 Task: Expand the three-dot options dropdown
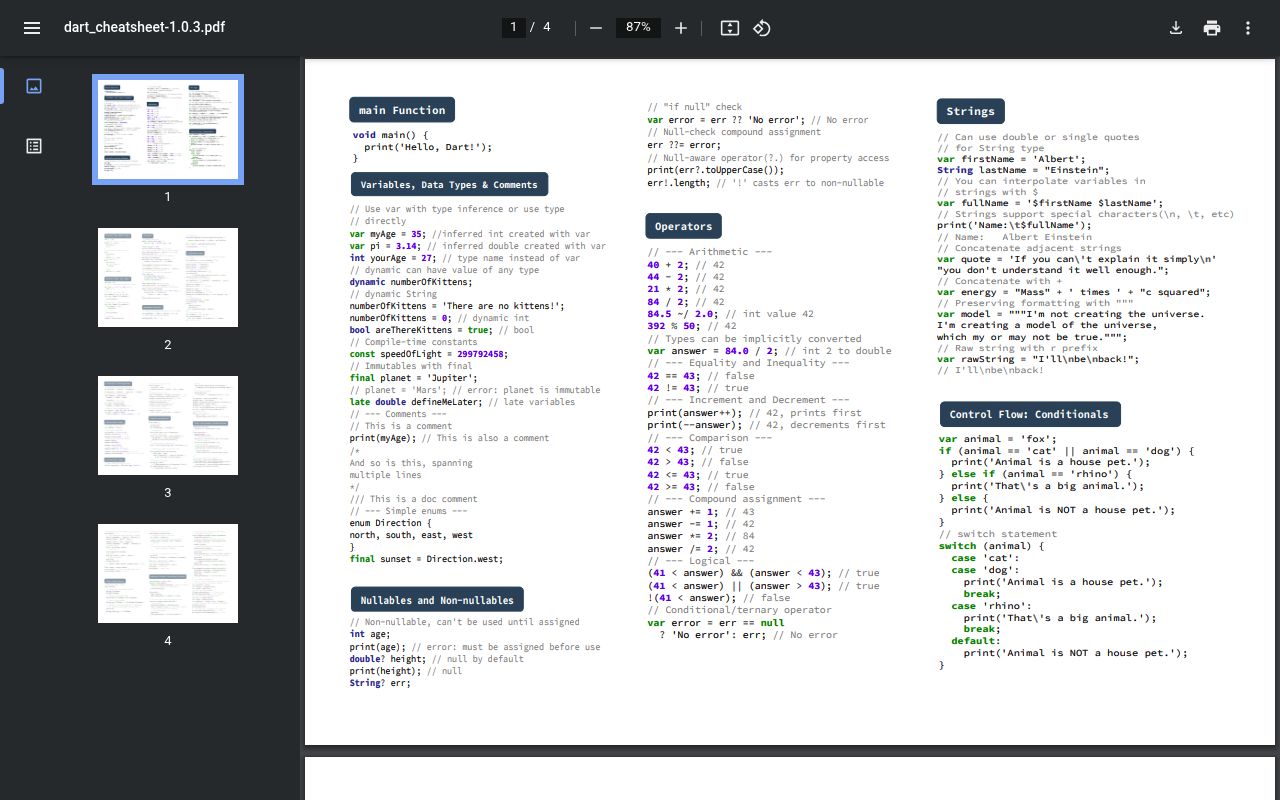coord(1247,28)
